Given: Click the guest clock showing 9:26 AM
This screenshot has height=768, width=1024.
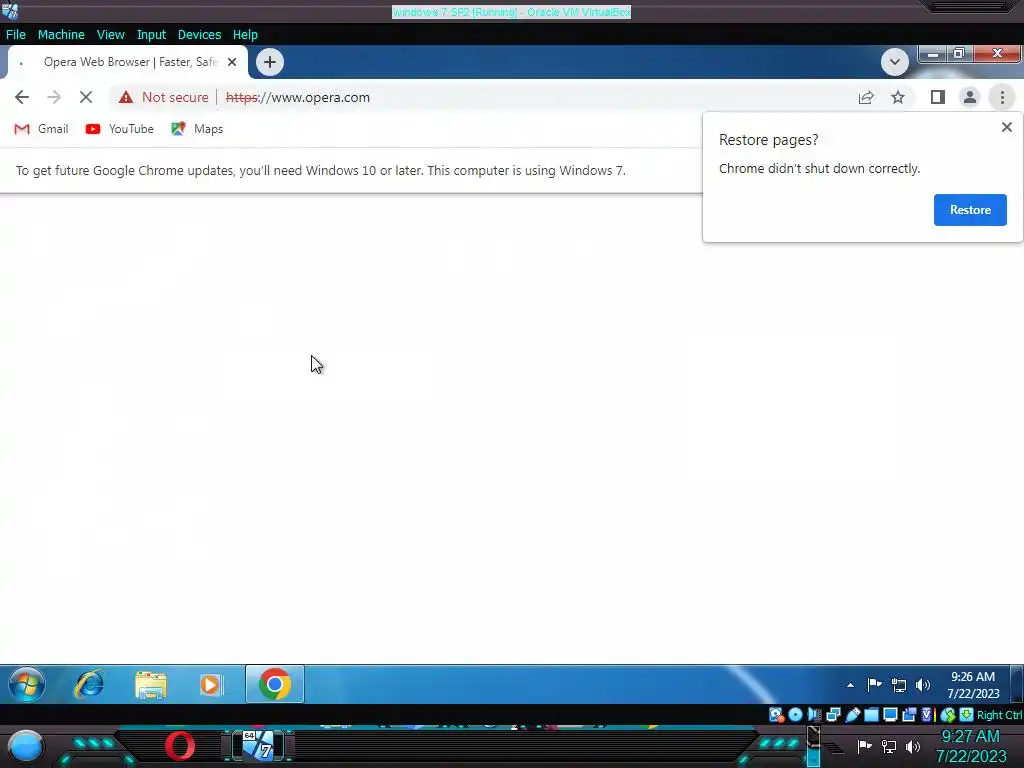Looking at the screenshot, I should [x=973, y=684].
